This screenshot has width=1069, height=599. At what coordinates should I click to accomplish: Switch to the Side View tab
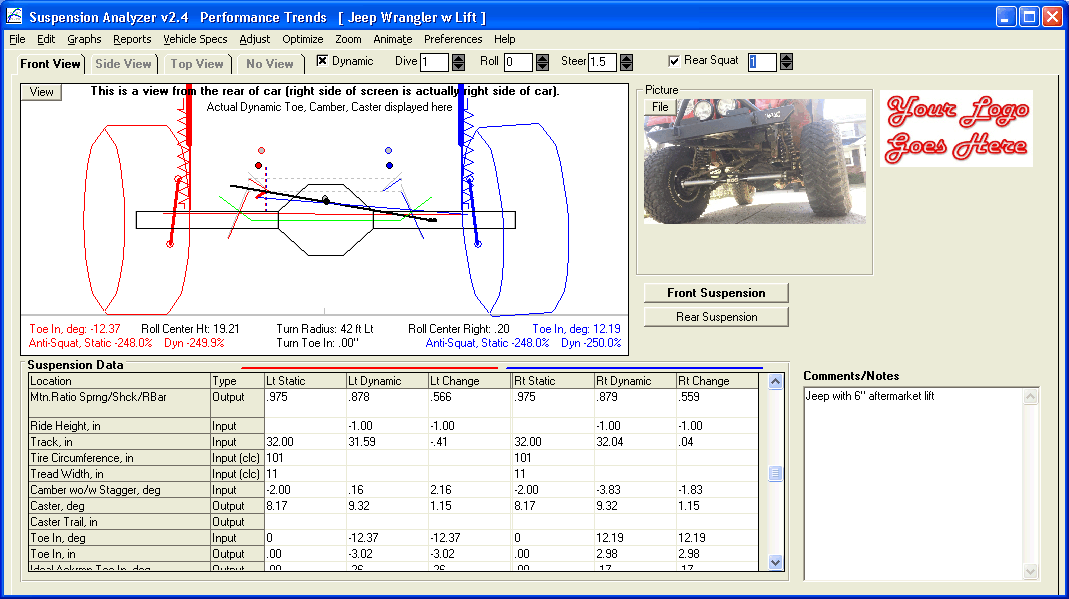point(123,64)
